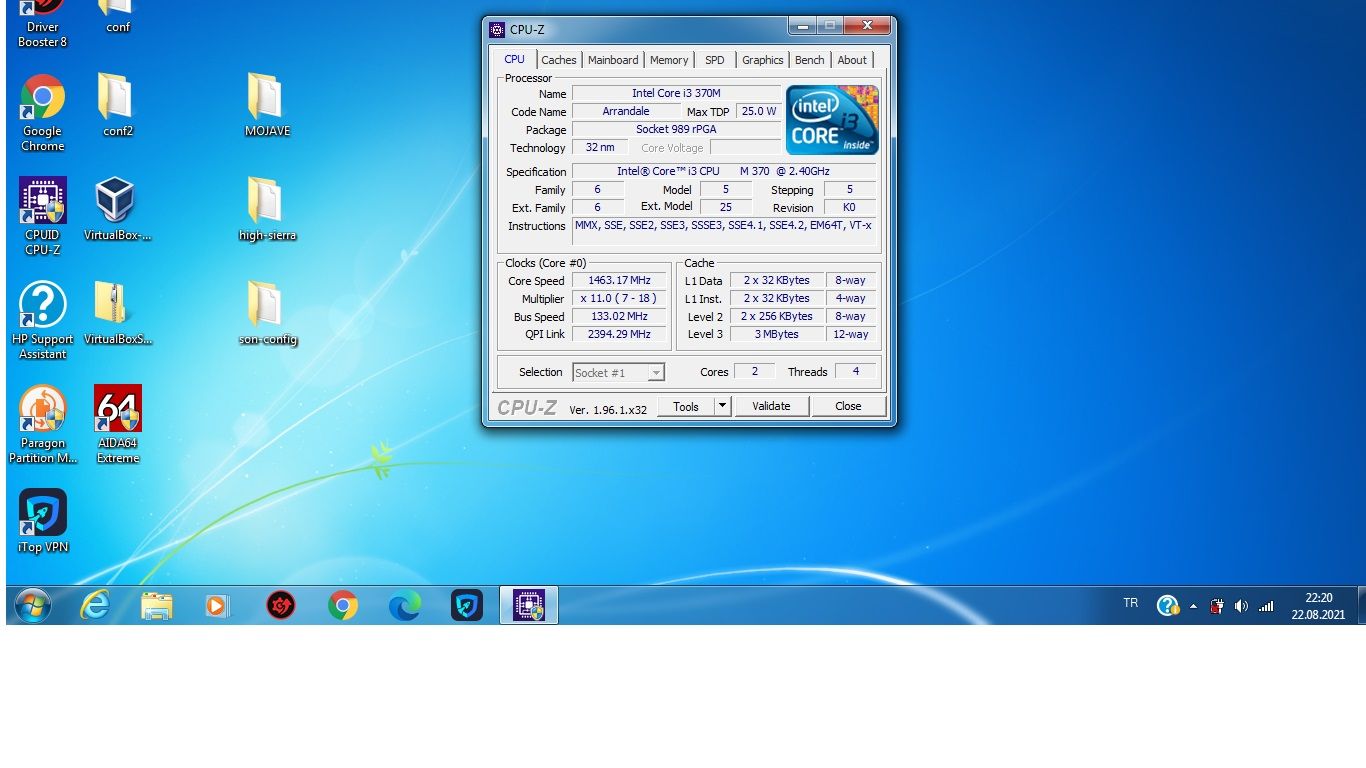Open Windows Explorer from the taskbar
The width and height of the screenshot is (1366, 768).
click(x=156, y=605)
